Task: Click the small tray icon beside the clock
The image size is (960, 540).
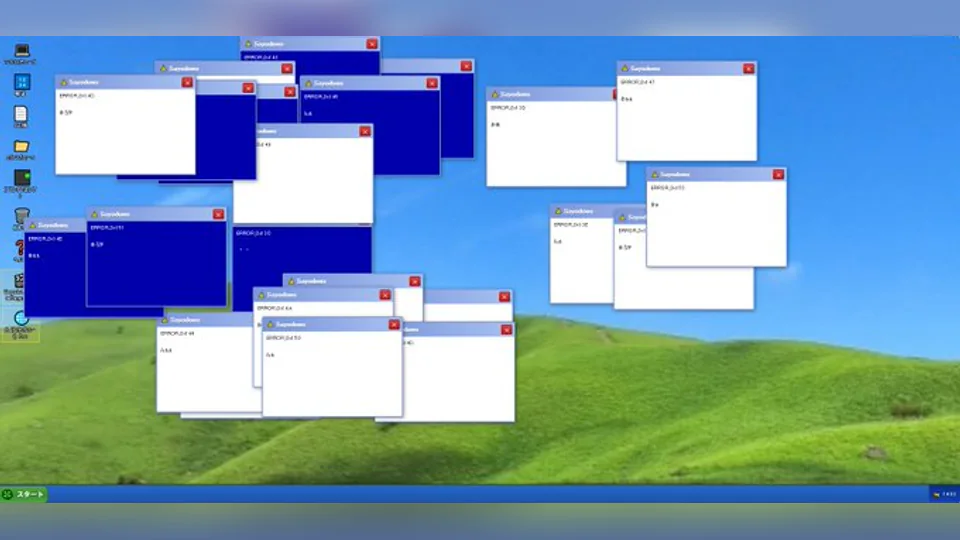Action: [937, 495]
